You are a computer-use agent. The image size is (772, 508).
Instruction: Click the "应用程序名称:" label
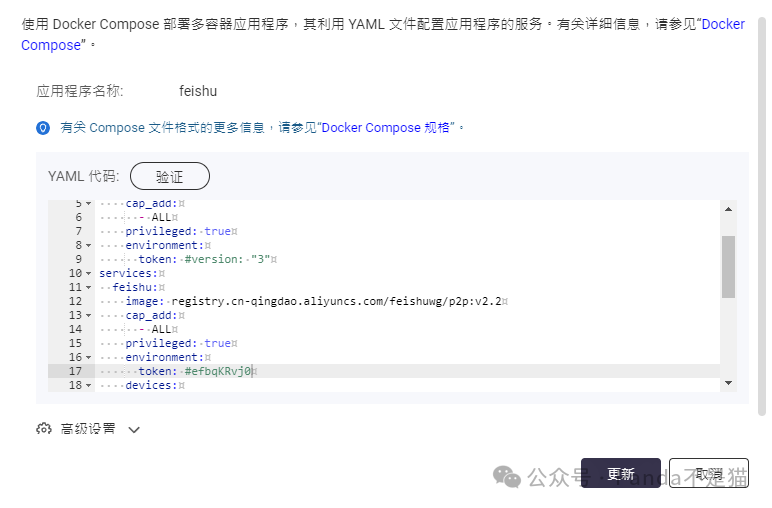(80, 91)
